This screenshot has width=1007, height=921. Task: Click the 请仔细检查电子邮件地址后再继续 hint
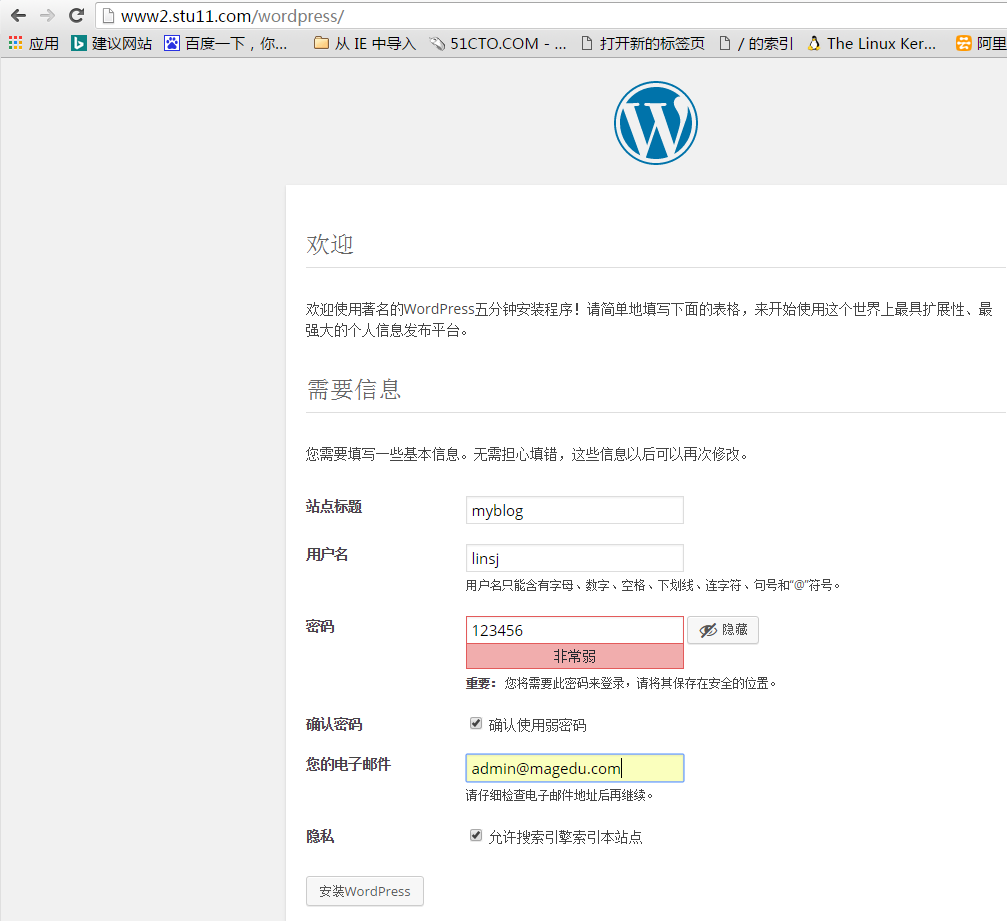pyautogui.click(x=559, y=795)
